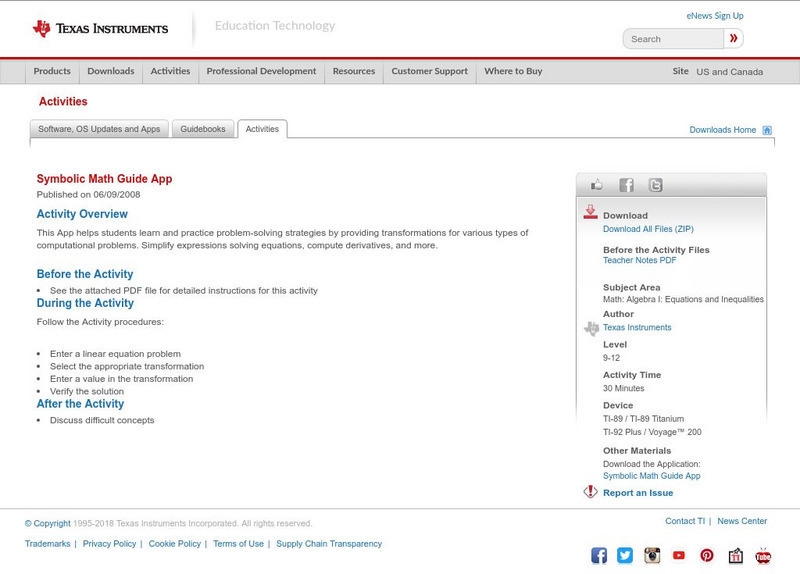Open the footer TI calculator bag icon
The height and width of the screenshot is (574, 800).
coord(735,556)
